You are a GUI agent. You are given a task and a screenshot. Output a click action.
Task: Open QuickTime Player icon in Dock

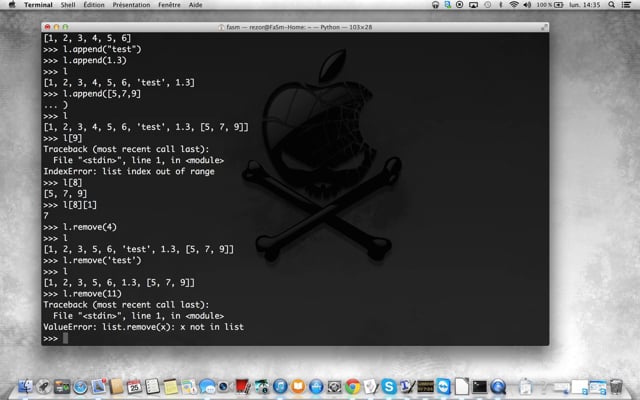pyautogui.click(x=498, y=386)
